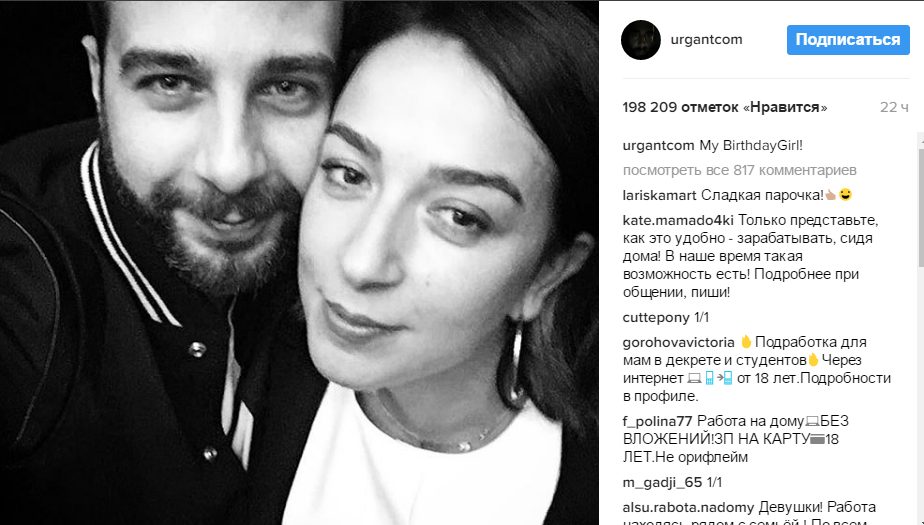This screenshot has width=924, height=525.
Task: Open the kate.mamado4ki commenter profile
Action: coord(678,220)
